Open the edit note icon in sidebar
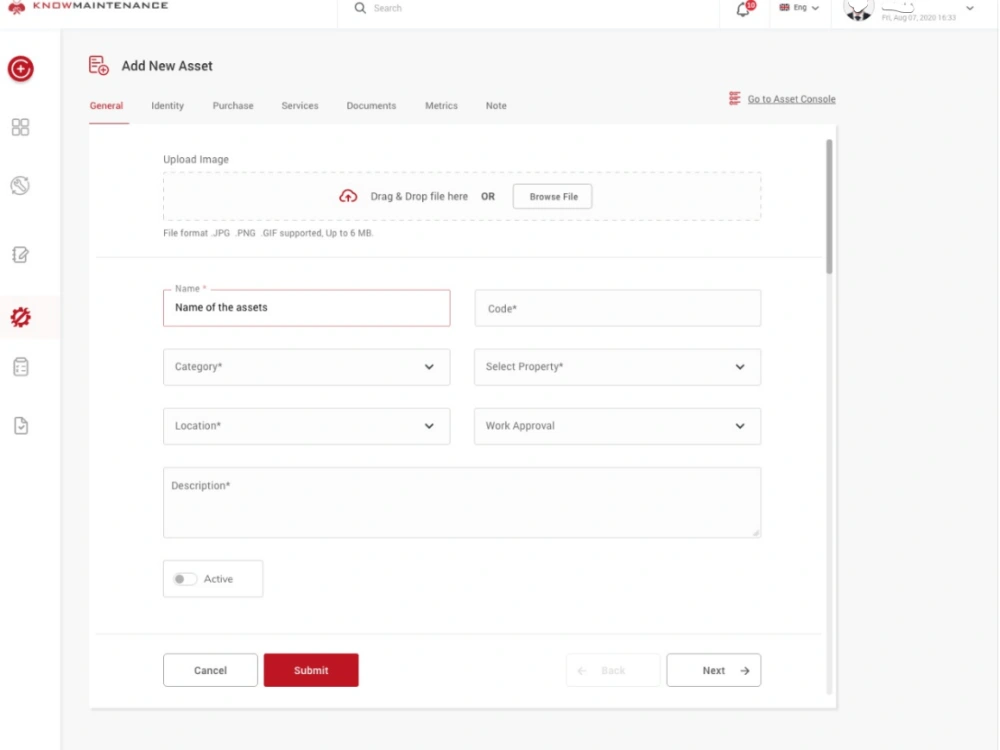1000x750 pixels. 20,254
